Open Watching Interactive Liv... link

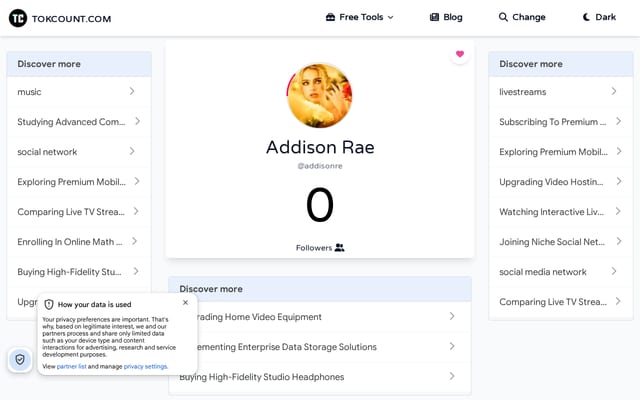(561, 212)
